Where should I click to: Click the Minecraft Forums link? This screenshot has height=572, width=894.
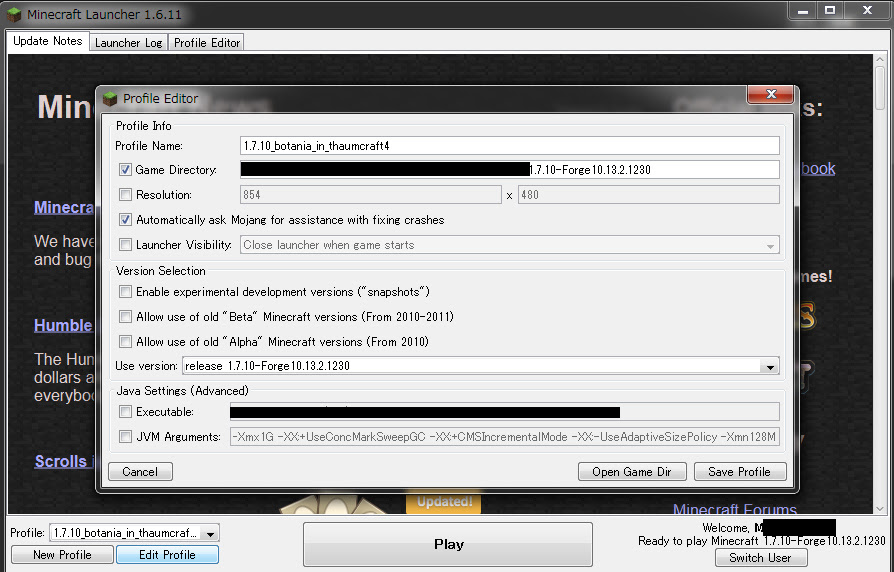coord(734,509)
